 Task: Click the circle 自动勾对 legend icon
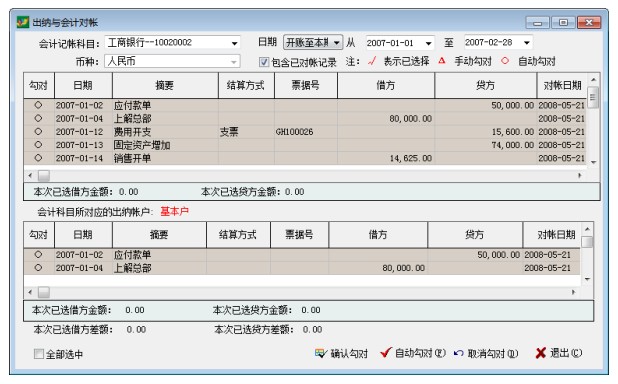coord(505,61)
